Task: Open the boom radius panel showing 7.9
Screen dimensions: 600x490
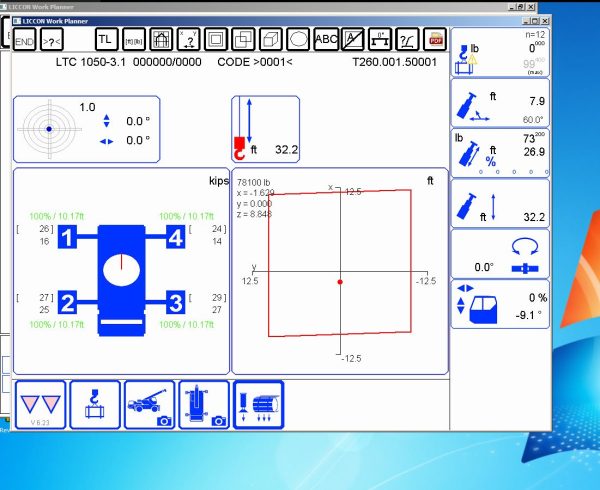Action: [x=500, y=103]
